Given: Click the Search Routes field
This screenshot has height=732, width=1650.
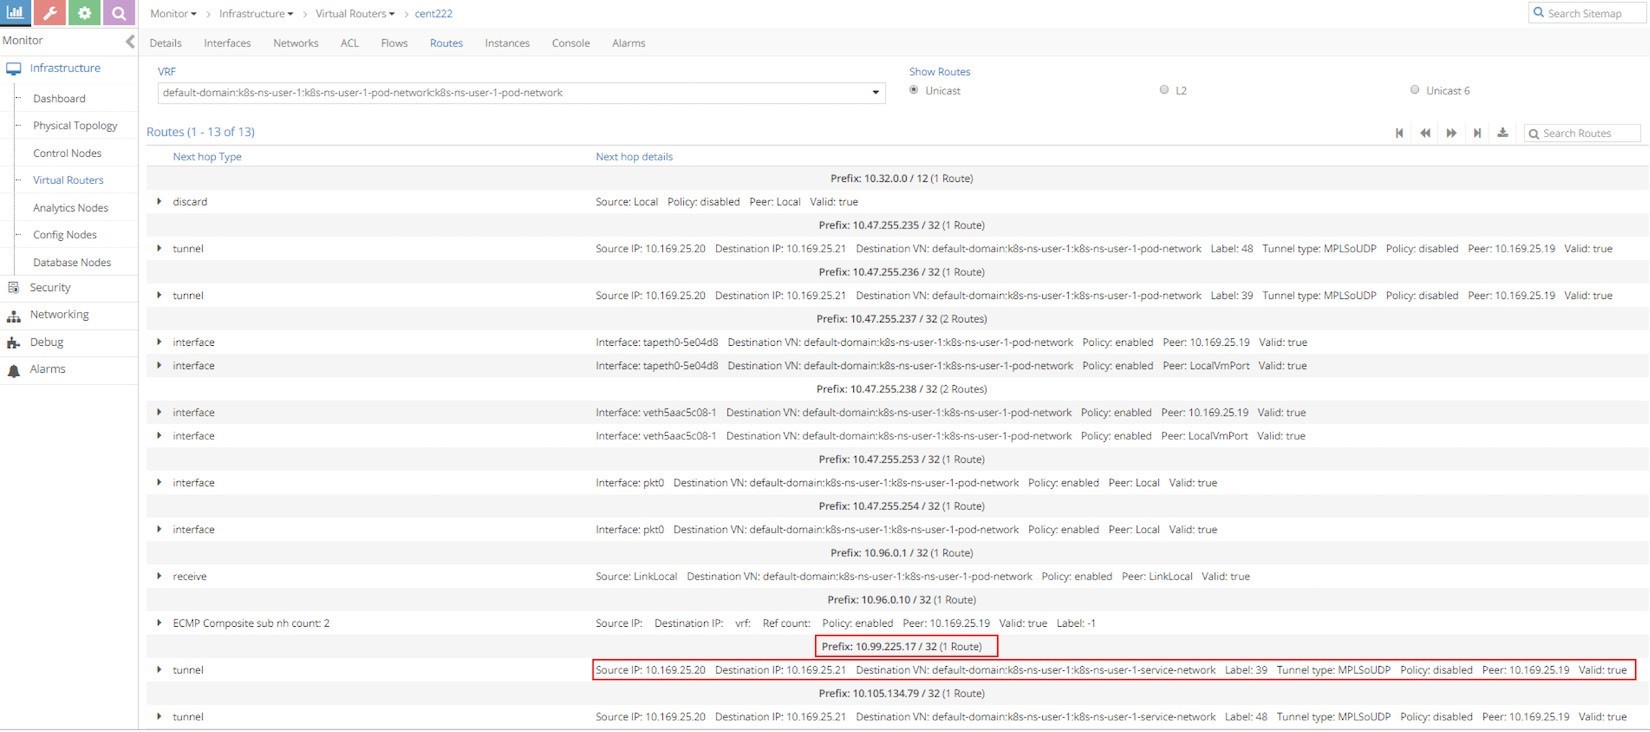Looking at the screenshot, I should 1582,133.
